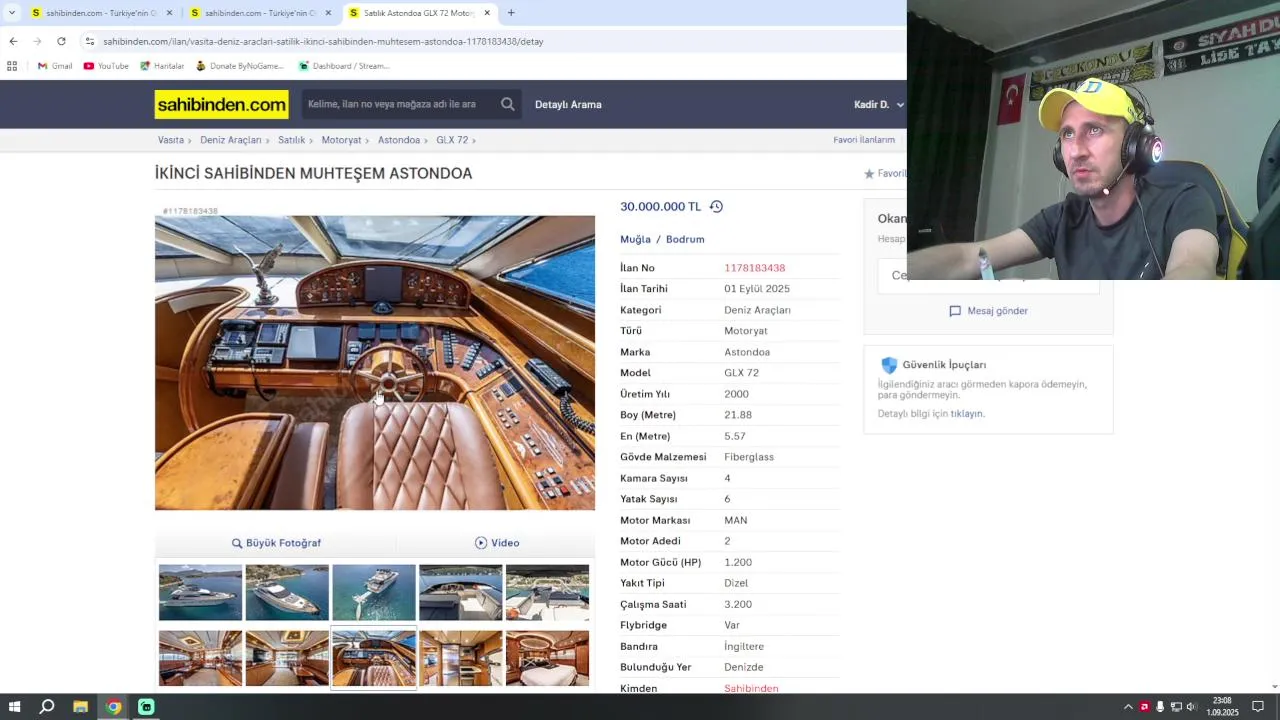1280x720 pixels.
Task: Click the main helm photo
Action: [375, 363]
